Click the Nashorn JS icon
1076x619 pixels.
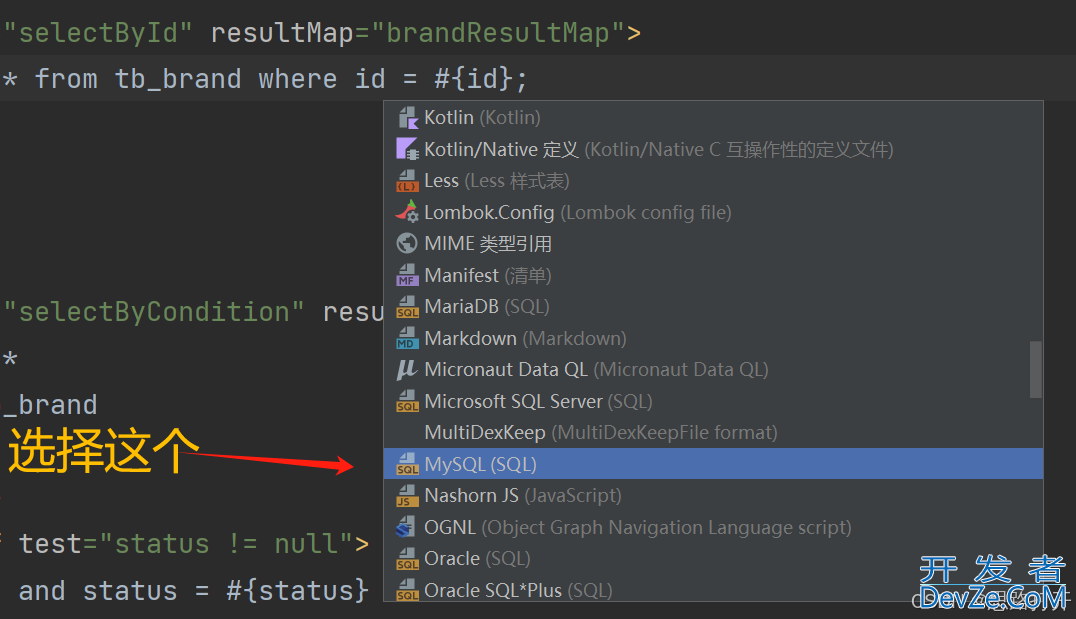click(x=408, y=495)
